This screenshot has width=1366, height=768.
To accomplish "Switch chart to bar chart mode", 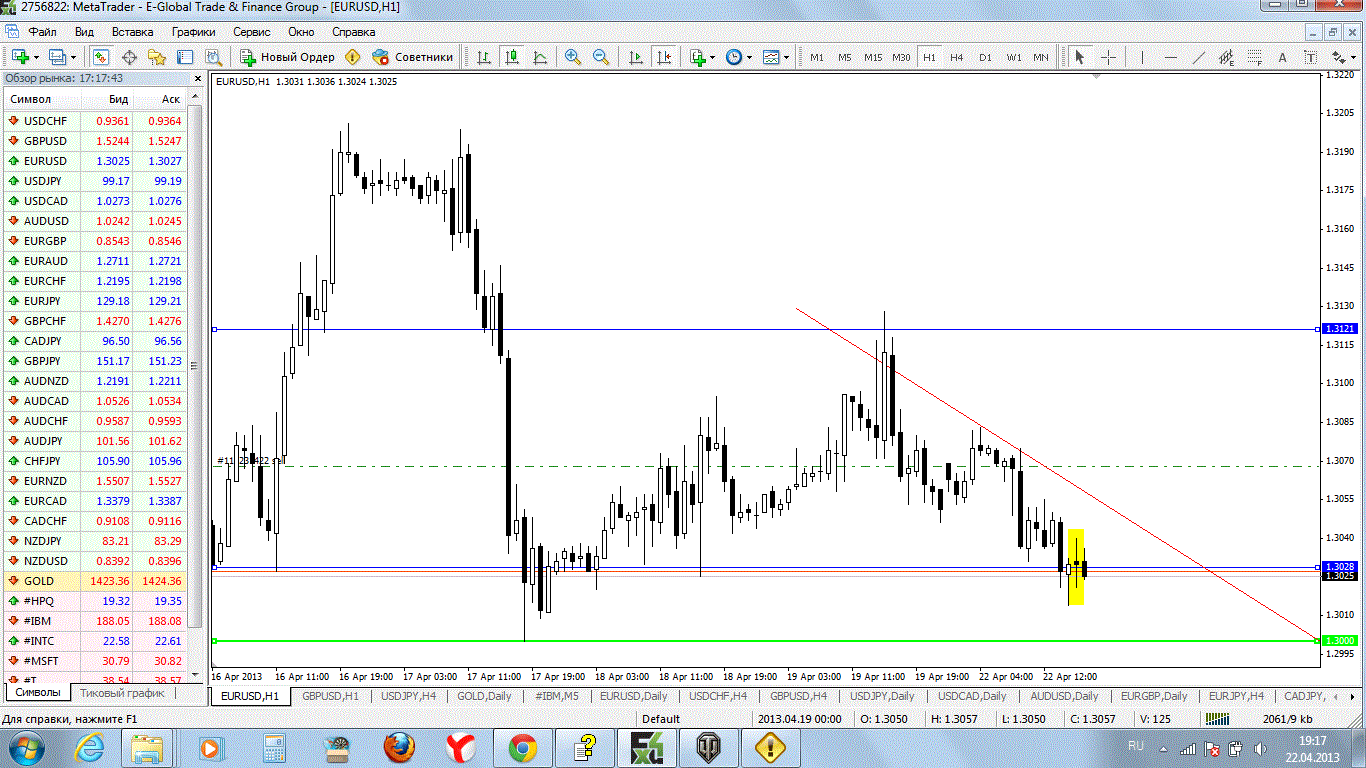I will tap(484, 57).
